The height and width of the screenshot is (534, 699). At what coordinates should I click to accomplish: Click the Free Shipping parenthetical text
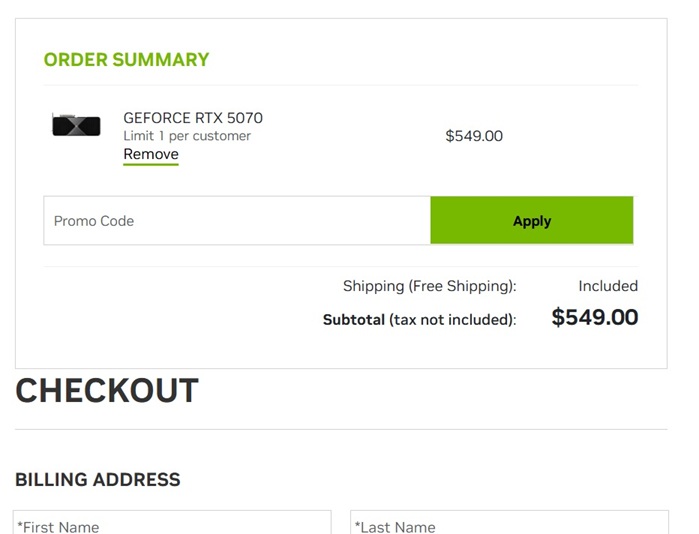[x=461, y=286]
